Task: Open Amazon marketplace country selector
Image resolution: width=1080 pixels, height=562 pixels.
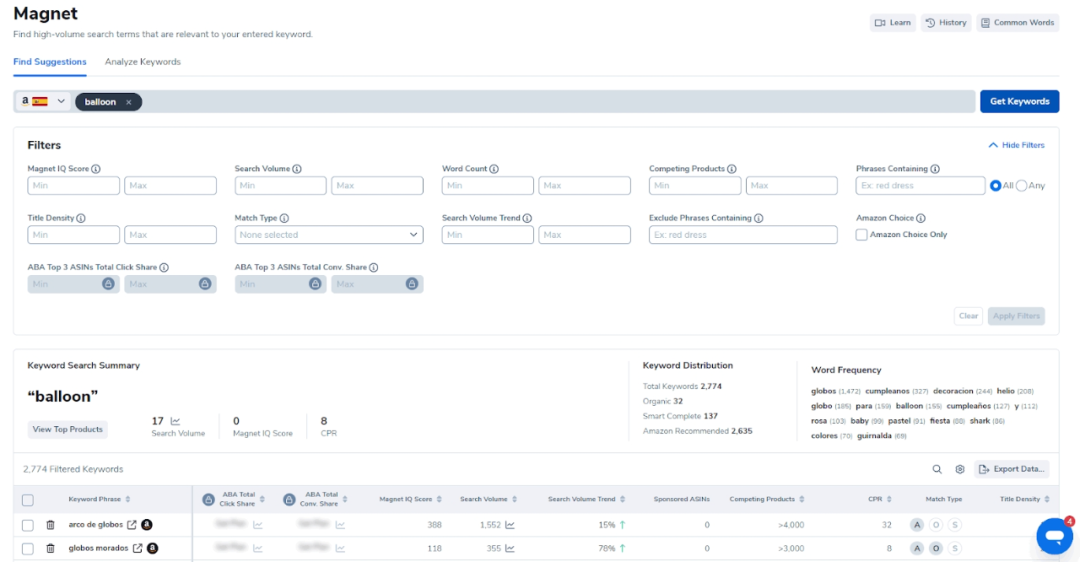Action: point(45,102)
